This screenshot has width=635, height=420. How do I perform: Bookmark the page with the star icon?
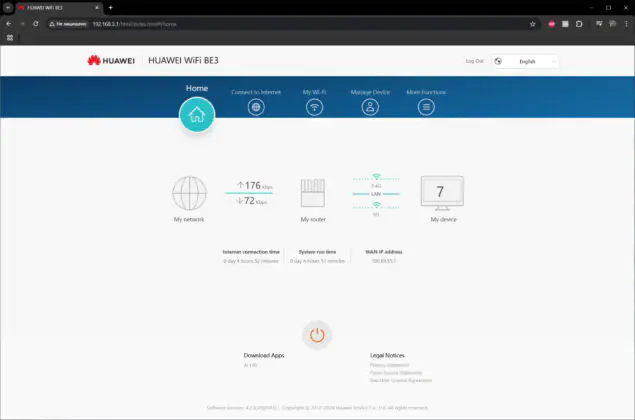click(x=533, y=24)
